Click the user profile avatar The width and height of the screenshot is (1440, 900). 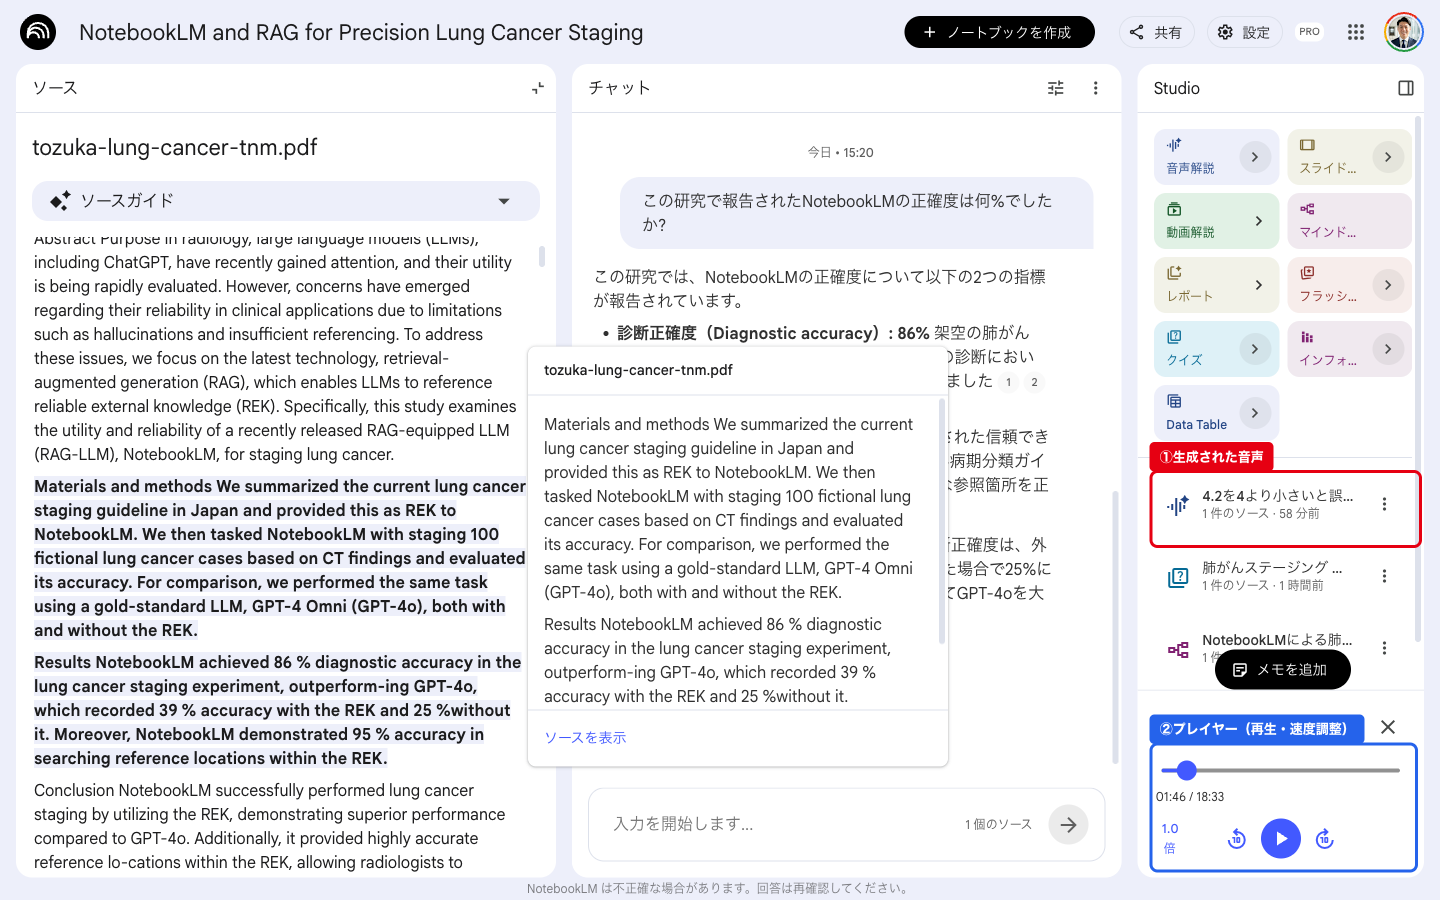[x=1403, y=32]
